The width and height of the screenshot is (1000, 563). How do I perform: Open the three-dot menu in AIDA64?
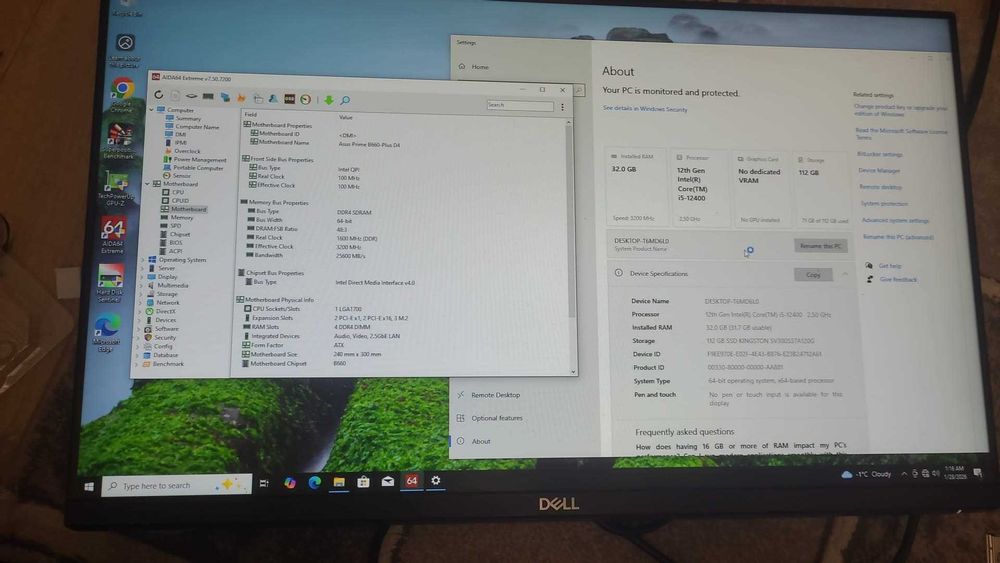point(562,107)
